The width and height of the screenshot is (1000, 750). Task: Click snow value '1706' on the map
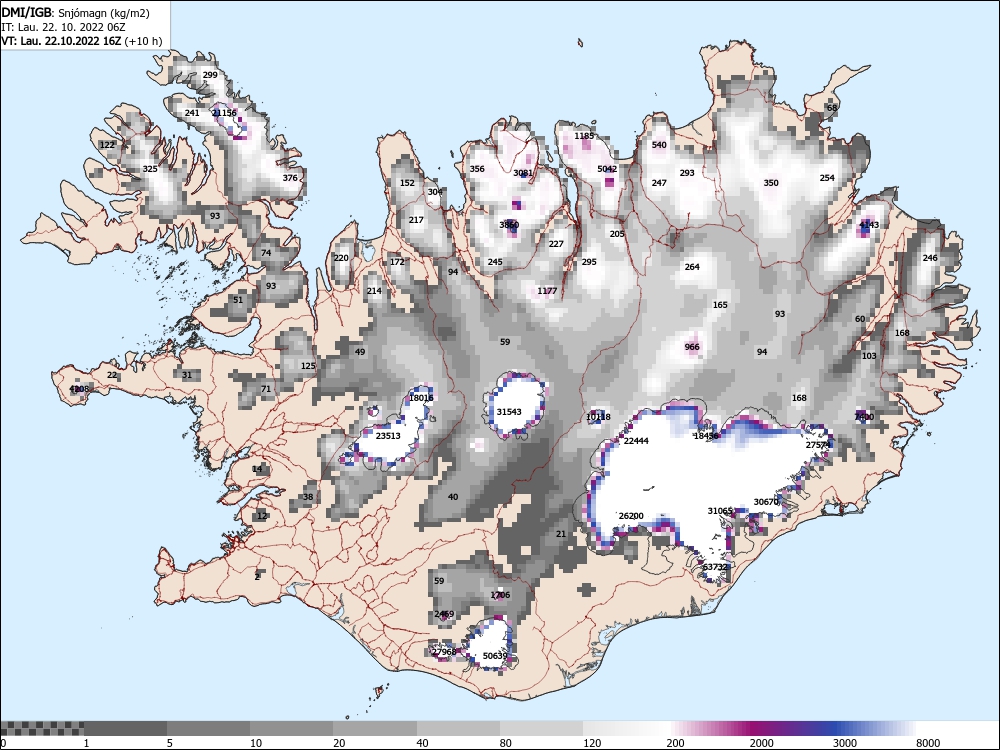pyautogui.click(x=500, y=595)
